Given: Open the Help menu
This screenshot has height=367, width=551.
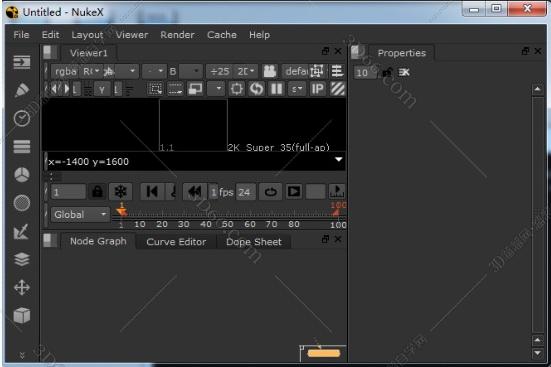Looking at the screenshot, I should pyautogui.click(x=260, y=35).
